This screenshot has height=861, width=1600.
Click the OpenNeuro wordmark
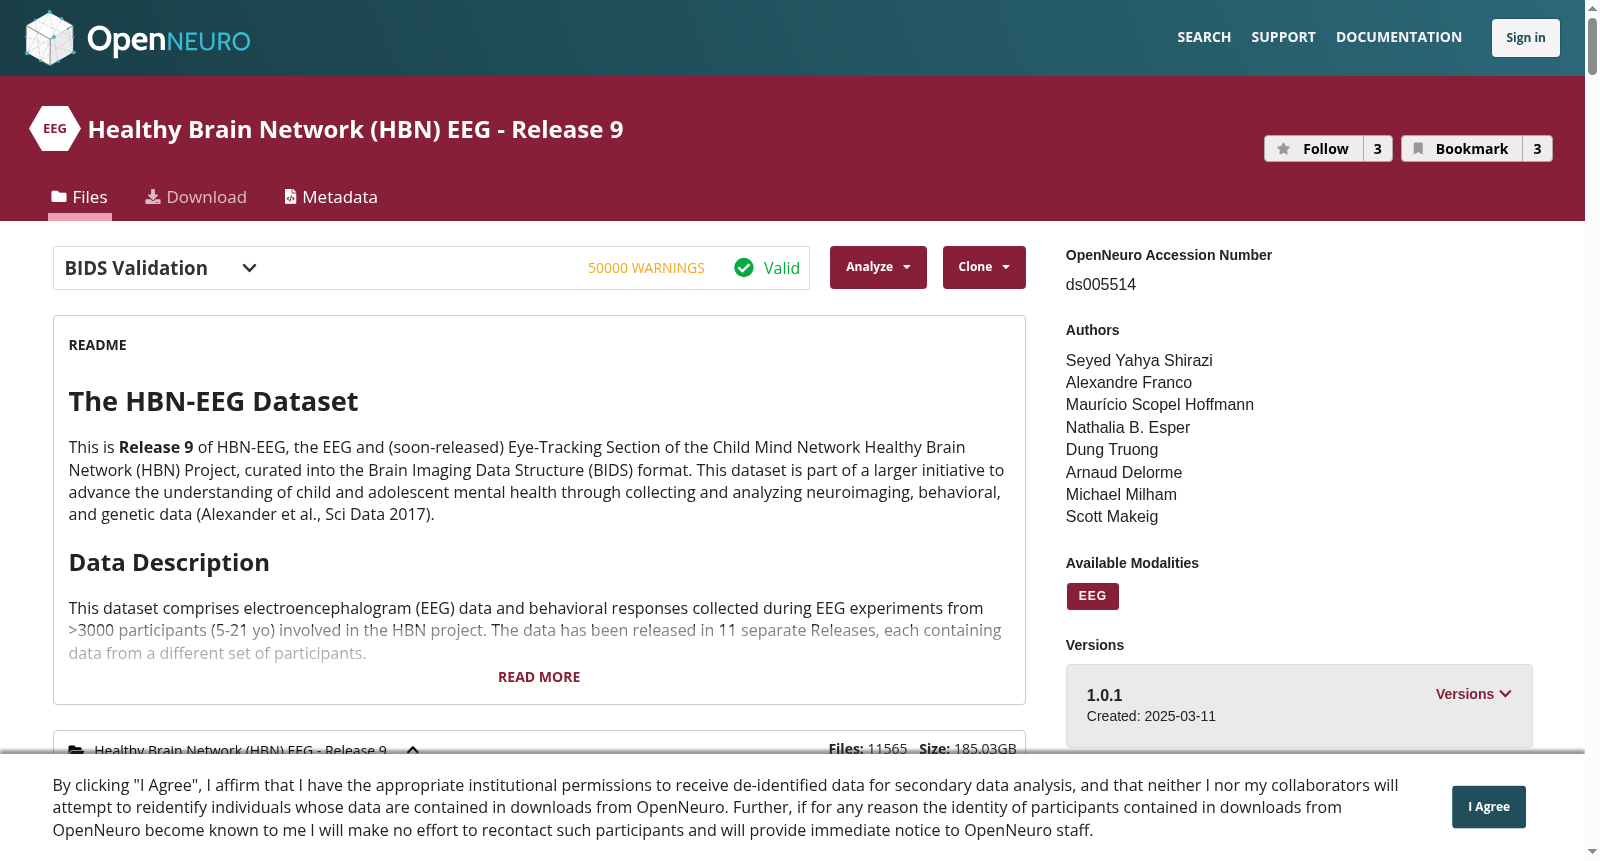pyautogui.click(x=169, y=40)
